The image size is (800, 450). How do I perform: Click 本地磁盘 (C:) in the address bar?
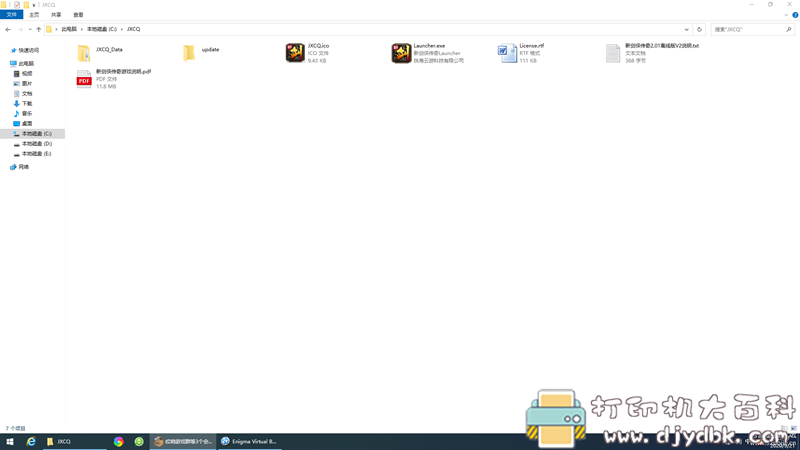tap(102, 29)
